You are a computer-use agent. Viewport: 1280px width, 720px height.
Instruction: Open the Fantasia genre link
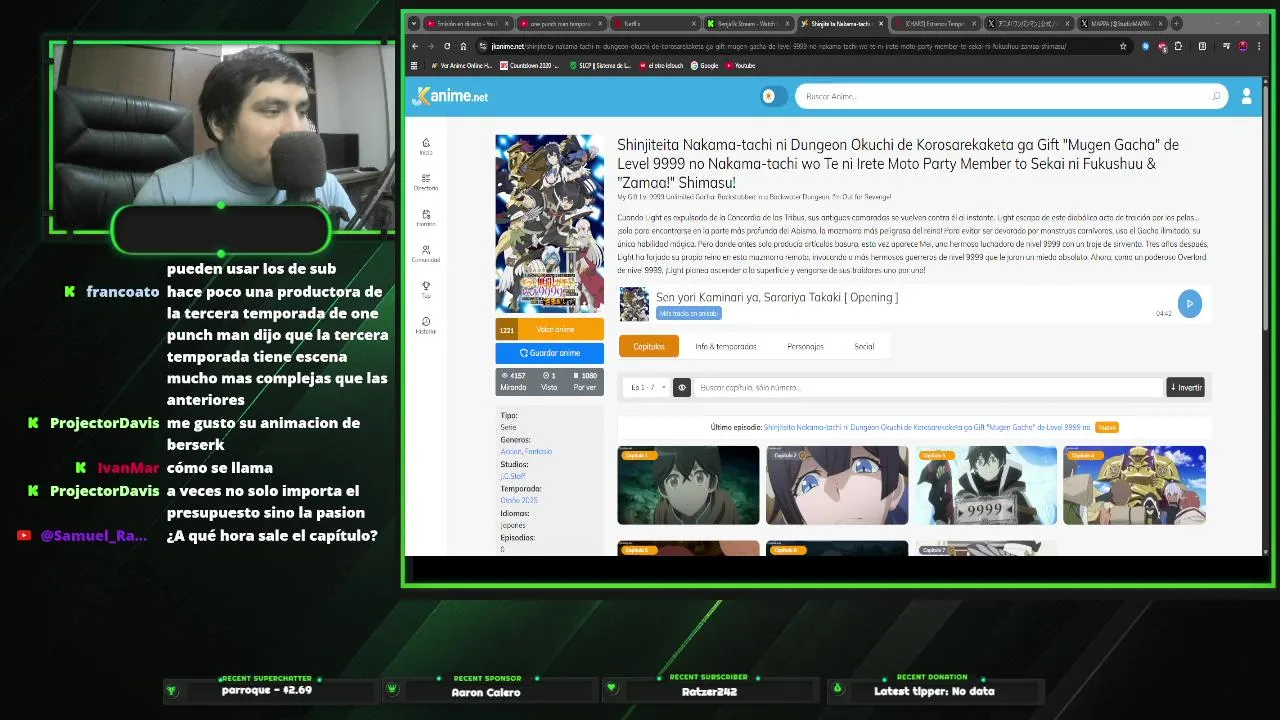(539, 451)
